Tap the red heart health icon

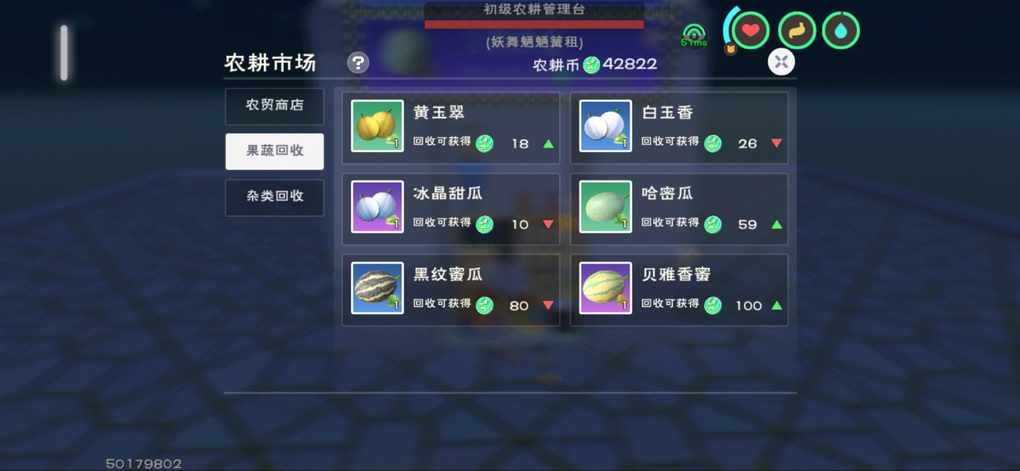pyautogui.click(x=751, y=31)
